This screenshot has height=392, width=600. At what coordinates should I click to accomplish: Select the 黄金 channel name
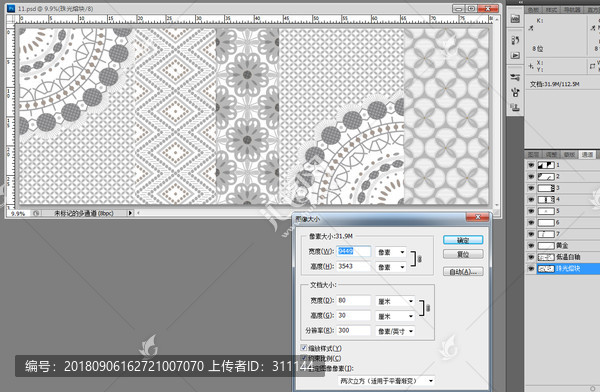pos(562,245)
